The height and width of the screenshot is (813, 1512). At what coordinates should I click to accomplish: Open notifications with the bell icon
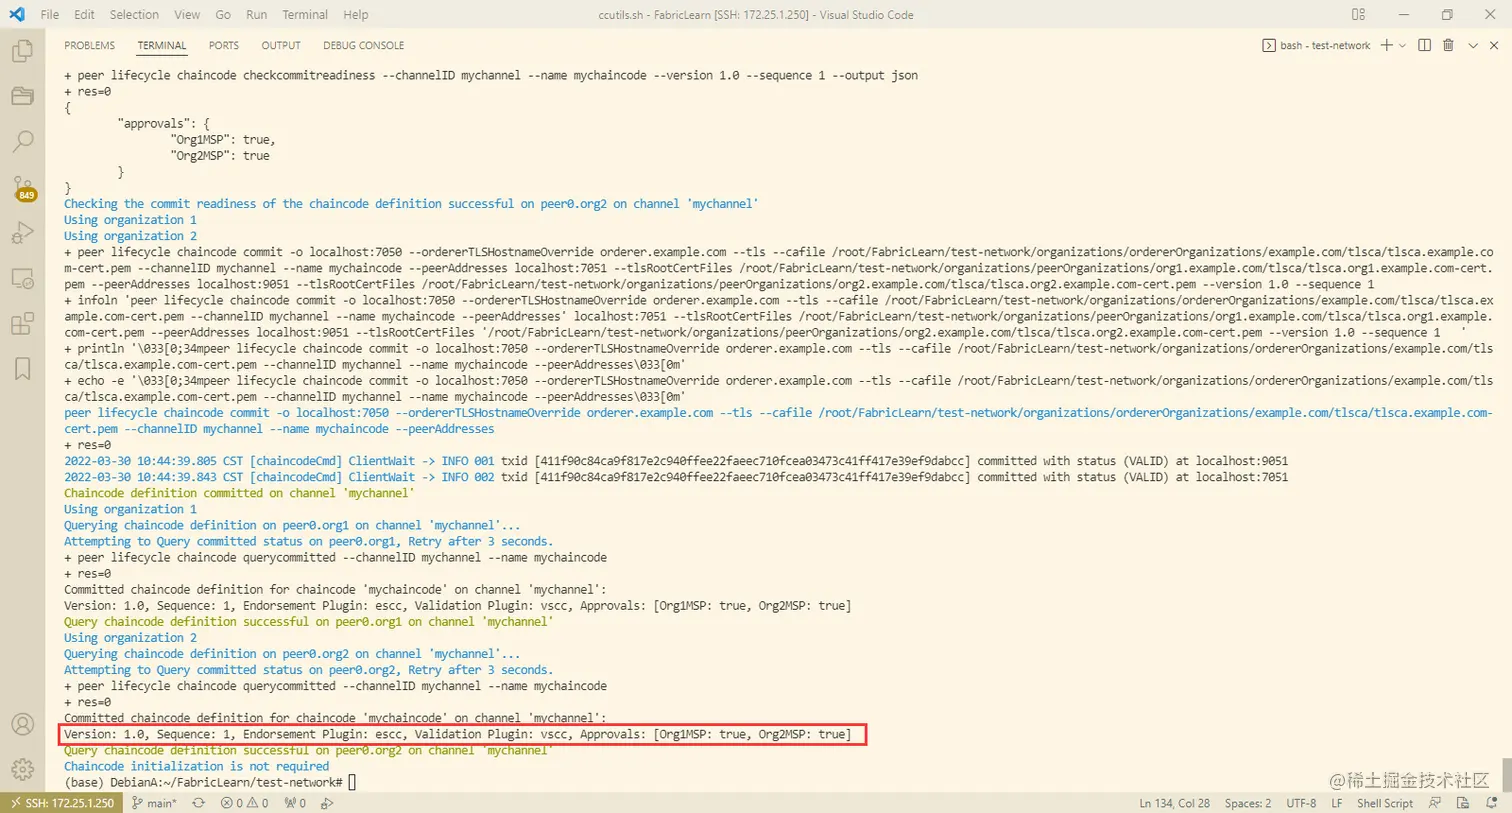[x=1491, y=803]
